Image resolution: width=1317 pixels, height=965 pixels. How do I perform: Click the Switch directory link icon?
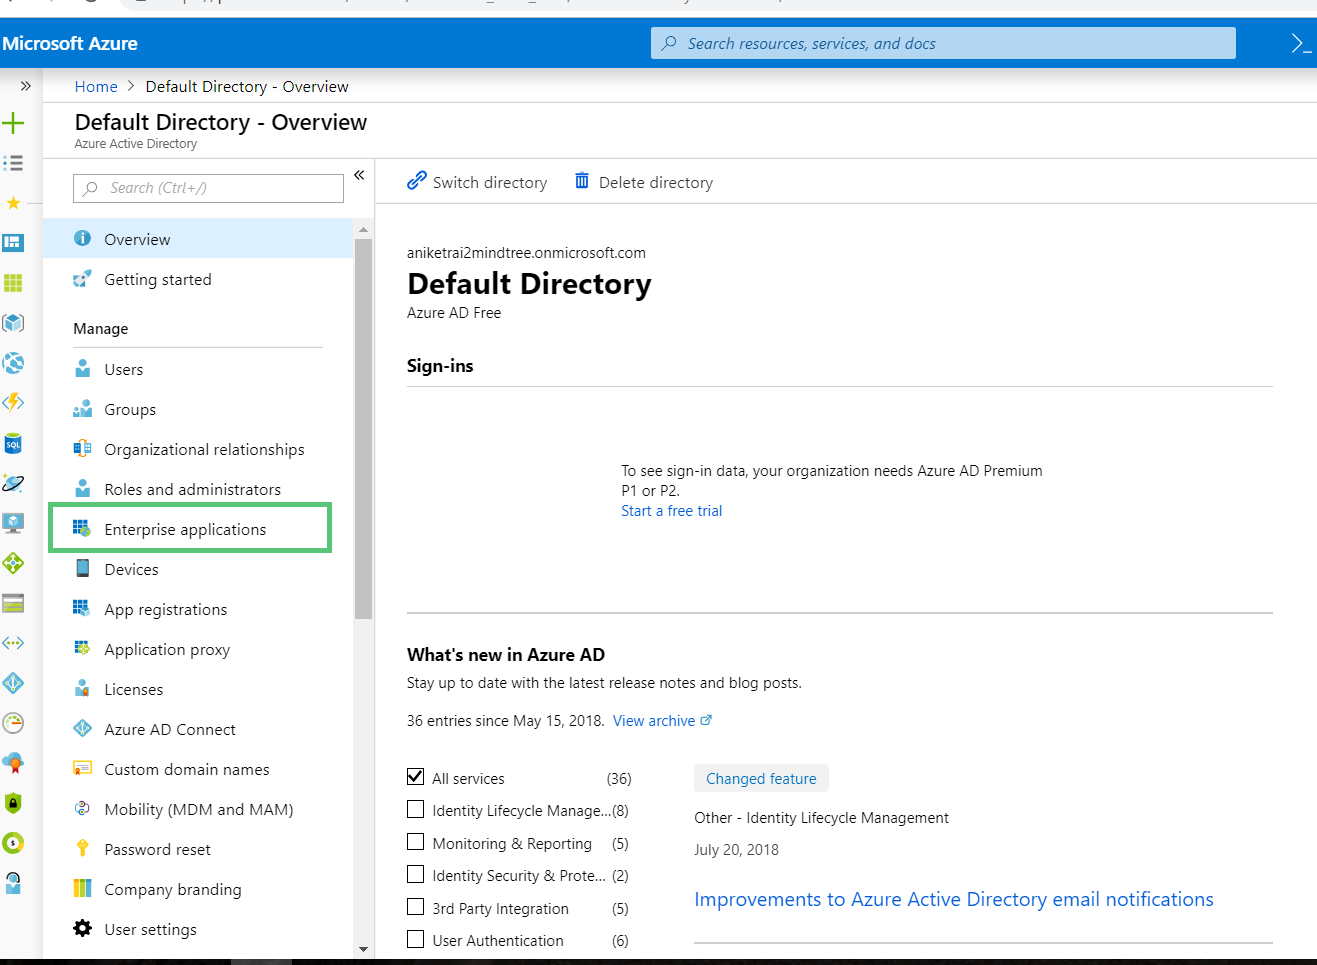(417, 181)
